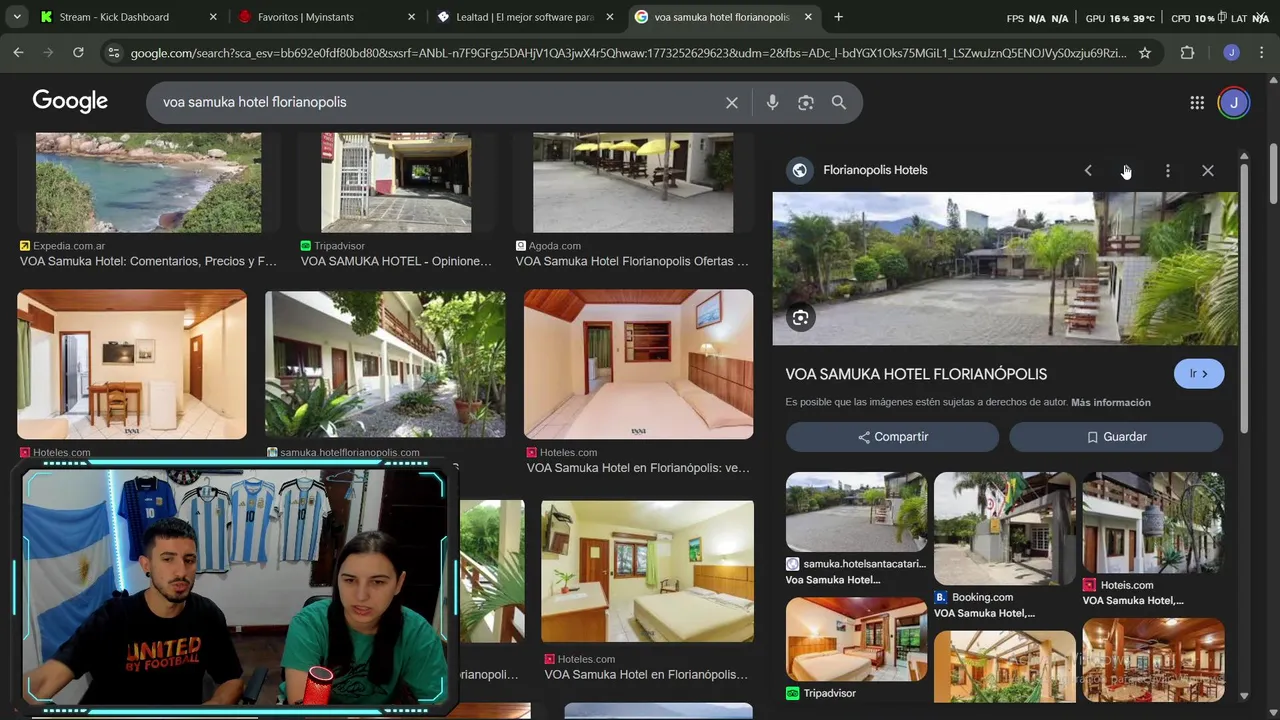Open Google homepage logo
This screenshot has width=1280, height=720.
click(70, 101)
